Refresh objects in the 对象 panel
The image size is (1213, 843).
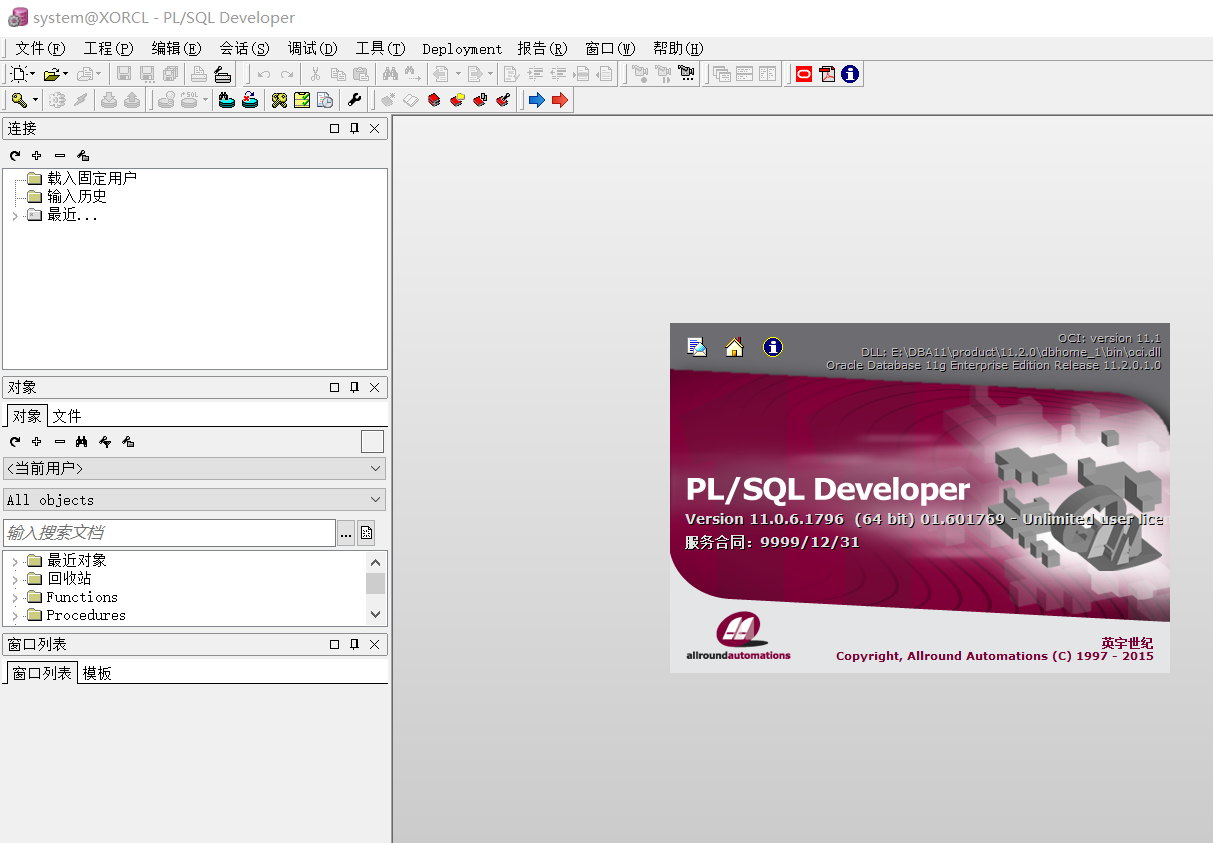tap(15, 441)
